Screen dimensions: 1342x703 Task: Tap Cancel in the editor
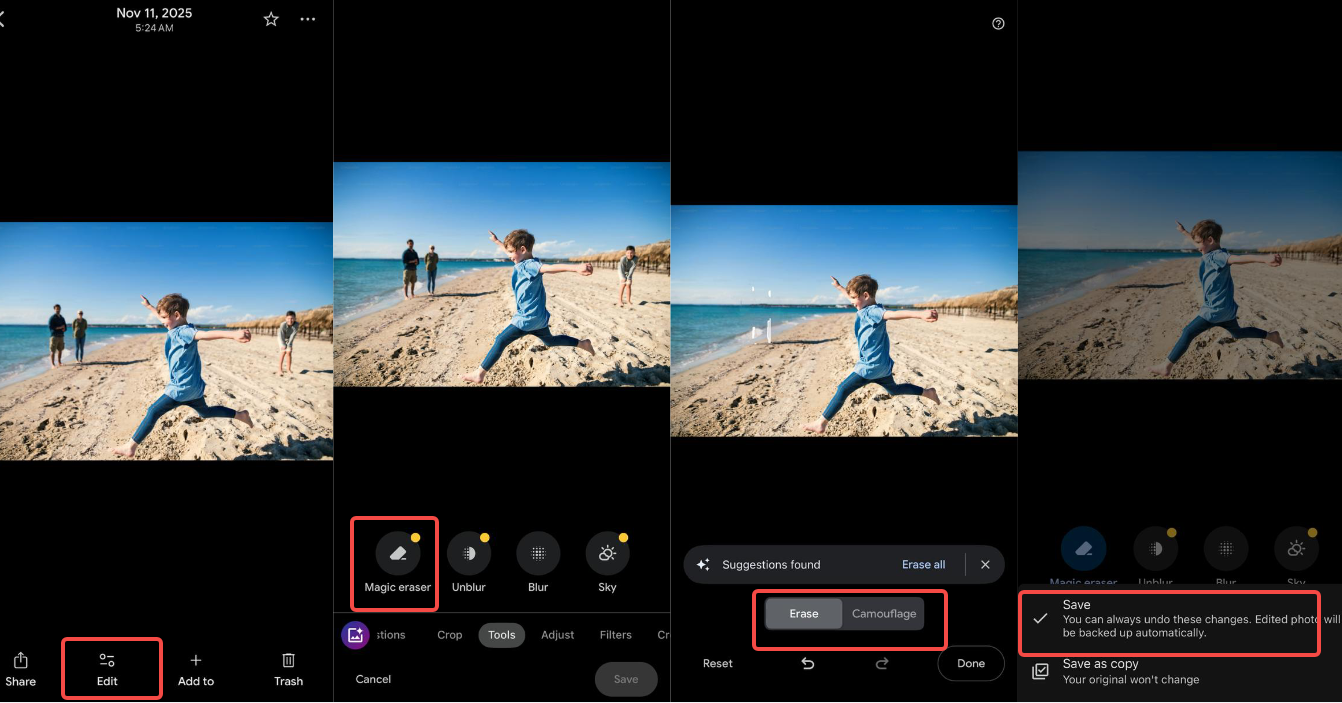pos(374,679)
